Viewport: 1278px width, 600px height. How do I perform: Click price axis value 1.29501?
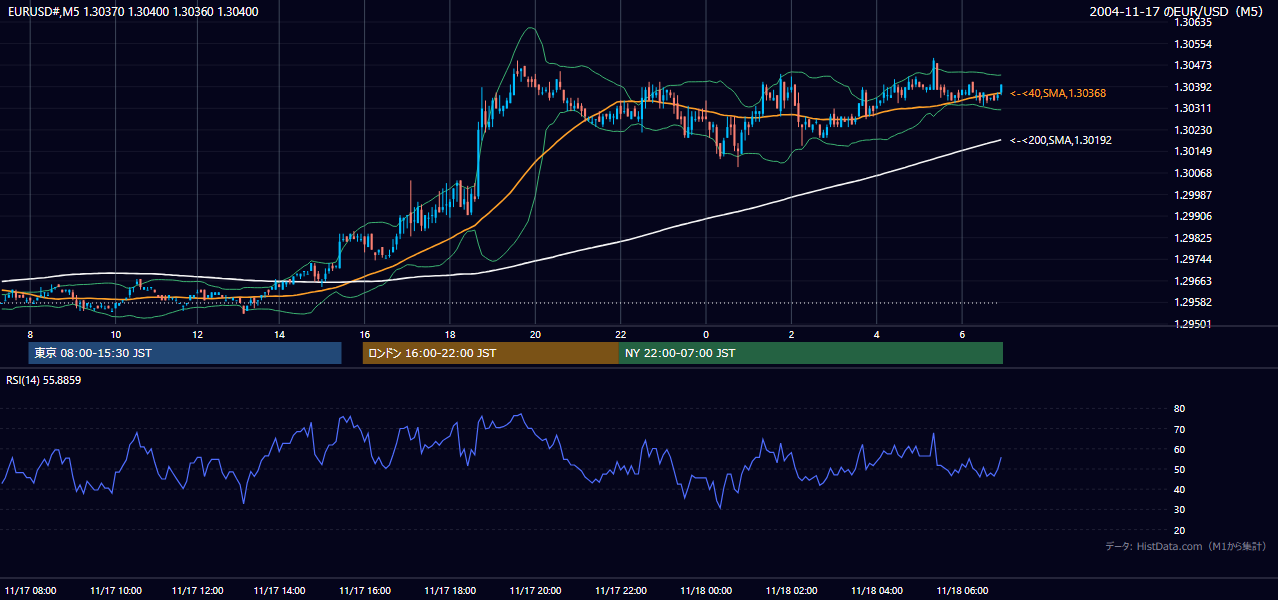(1193, 324)
